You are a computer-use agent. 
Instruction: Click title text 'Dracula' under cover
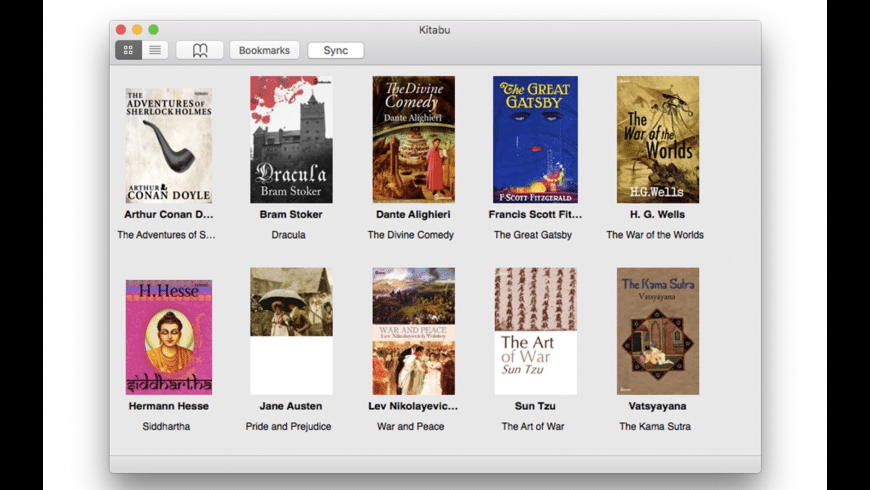click(x=289, y=235)
